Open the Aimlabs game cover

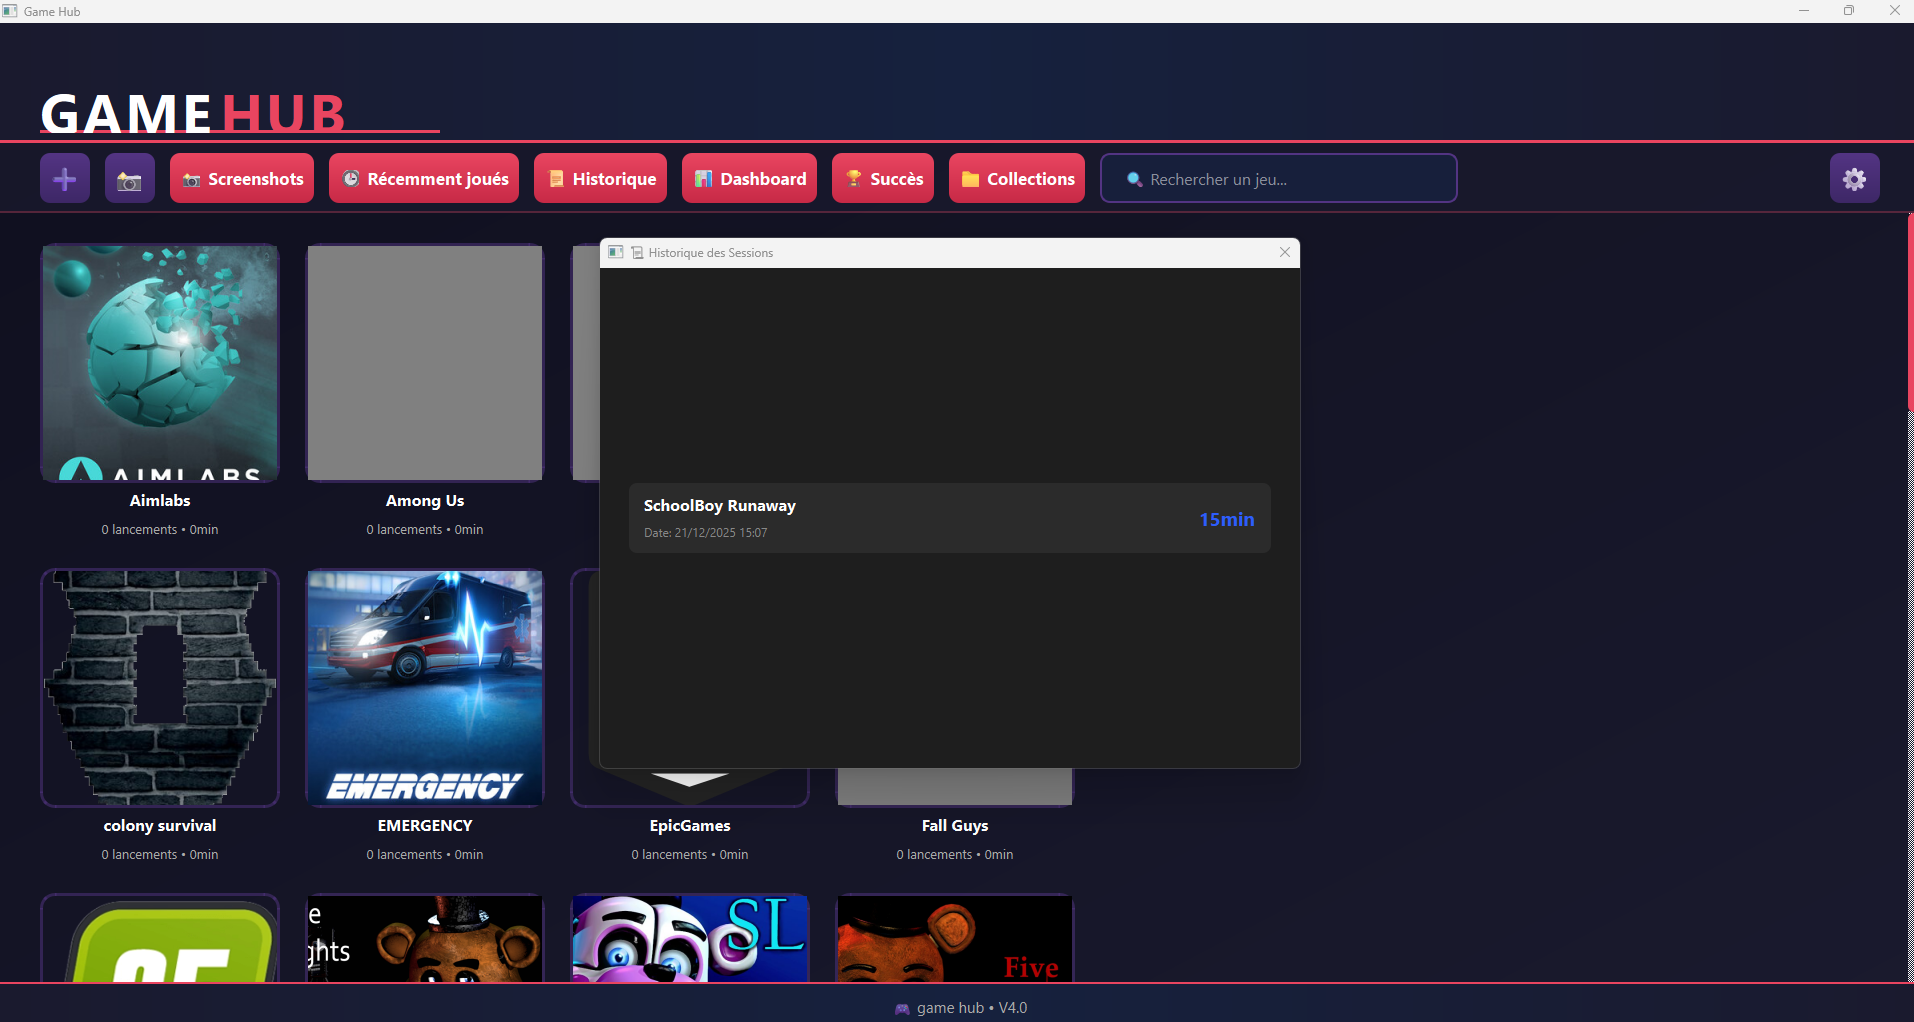point(160,363)
